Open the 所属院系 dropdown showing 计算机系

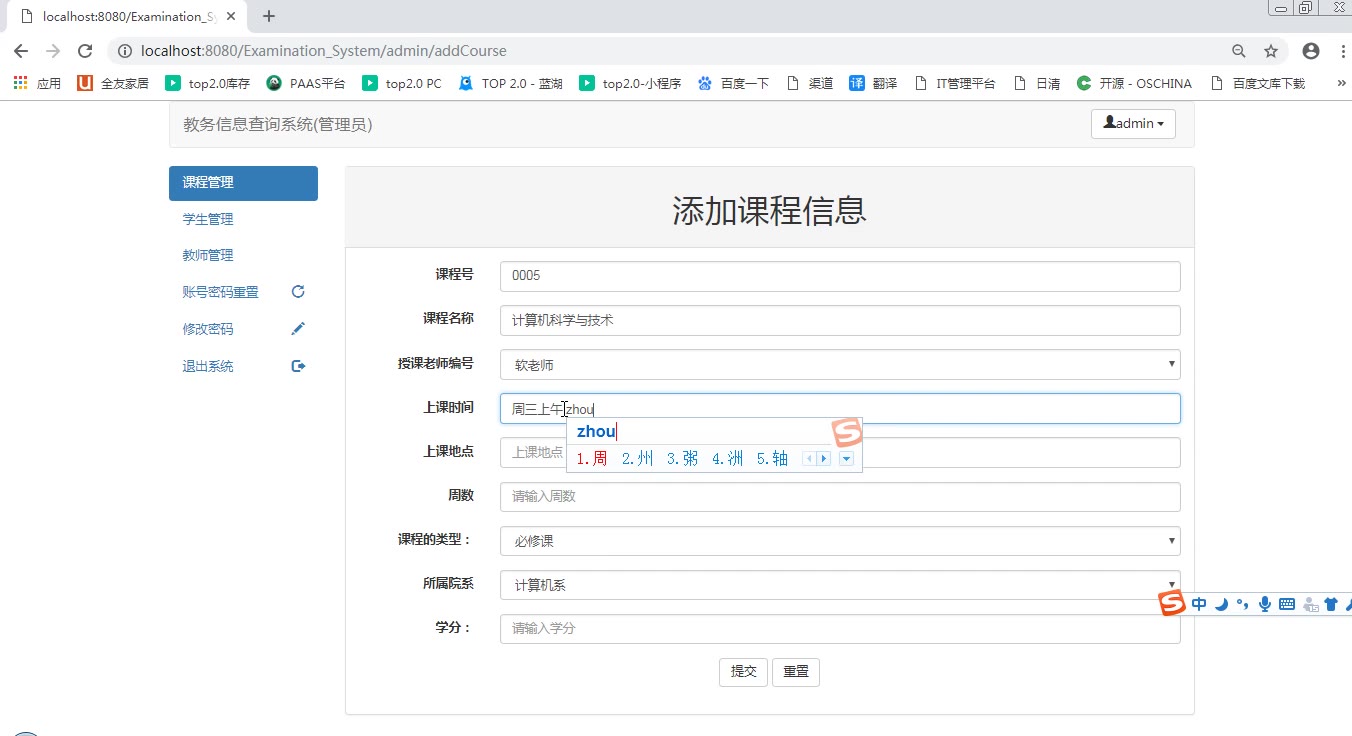[840, 584]
